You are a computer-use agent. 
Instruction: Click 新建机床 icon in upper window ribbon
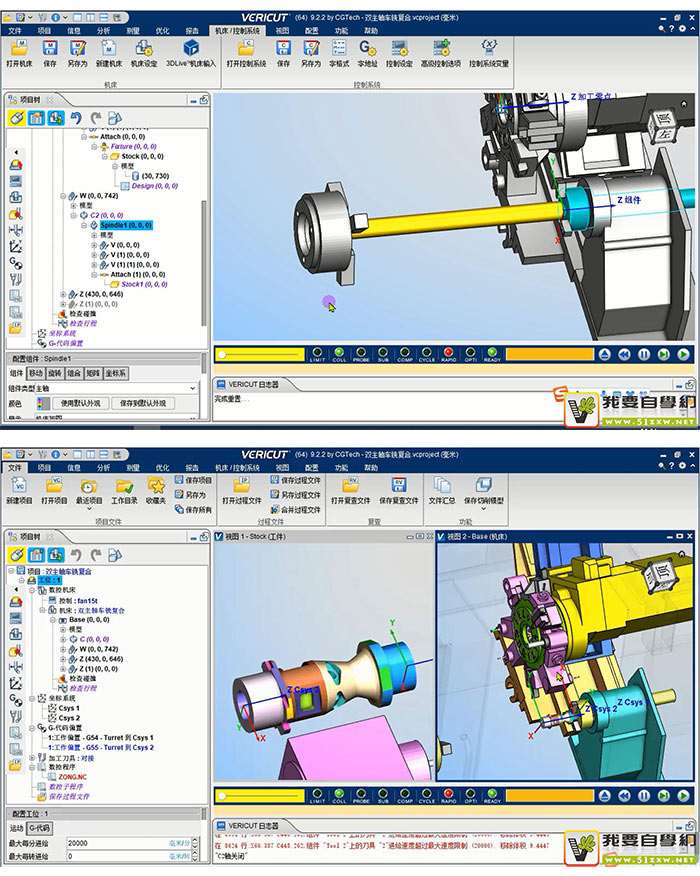click(x=109, y=49)
